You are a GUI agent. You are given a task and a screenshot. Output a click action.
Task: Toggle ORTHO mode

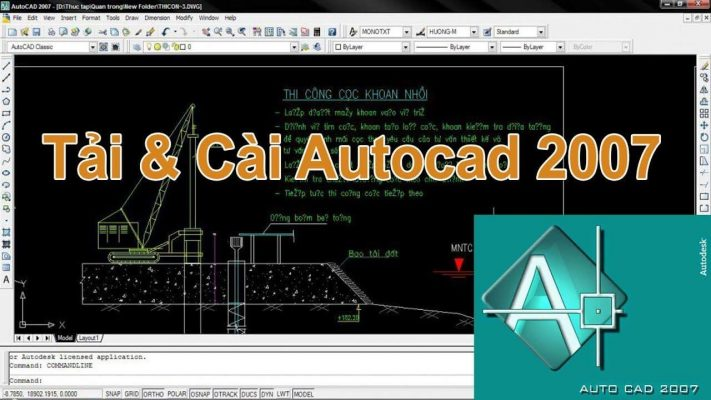pyautogui.click(x=153, y=394)
